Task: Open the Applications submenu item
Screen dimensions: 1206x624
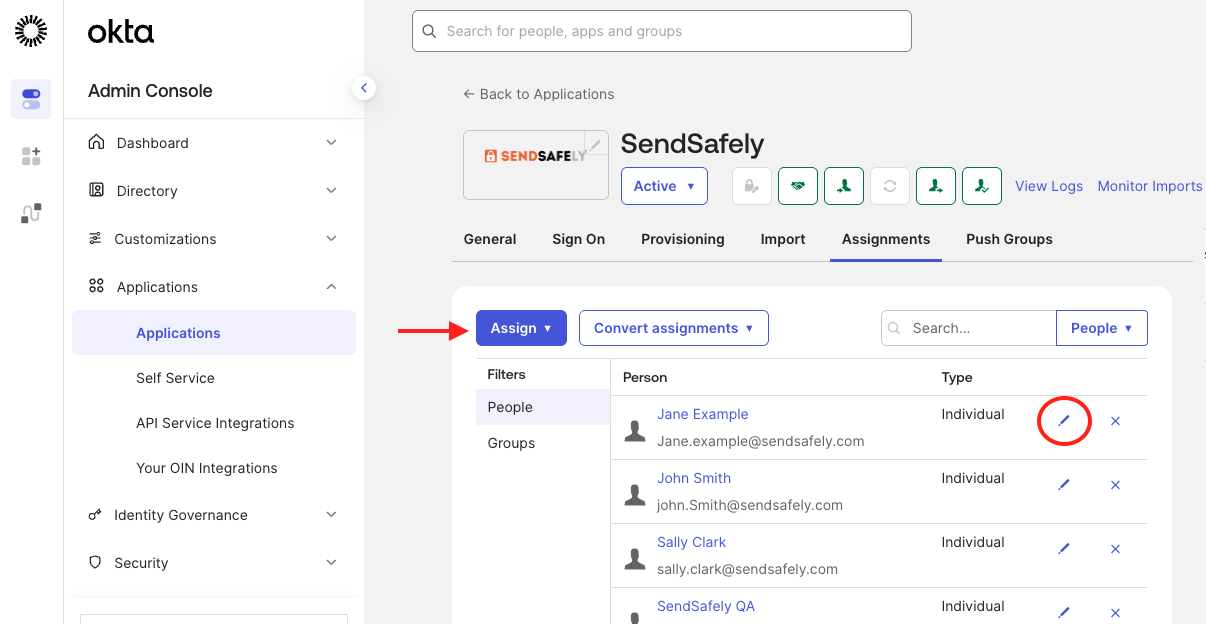Action: click(214, 333)
